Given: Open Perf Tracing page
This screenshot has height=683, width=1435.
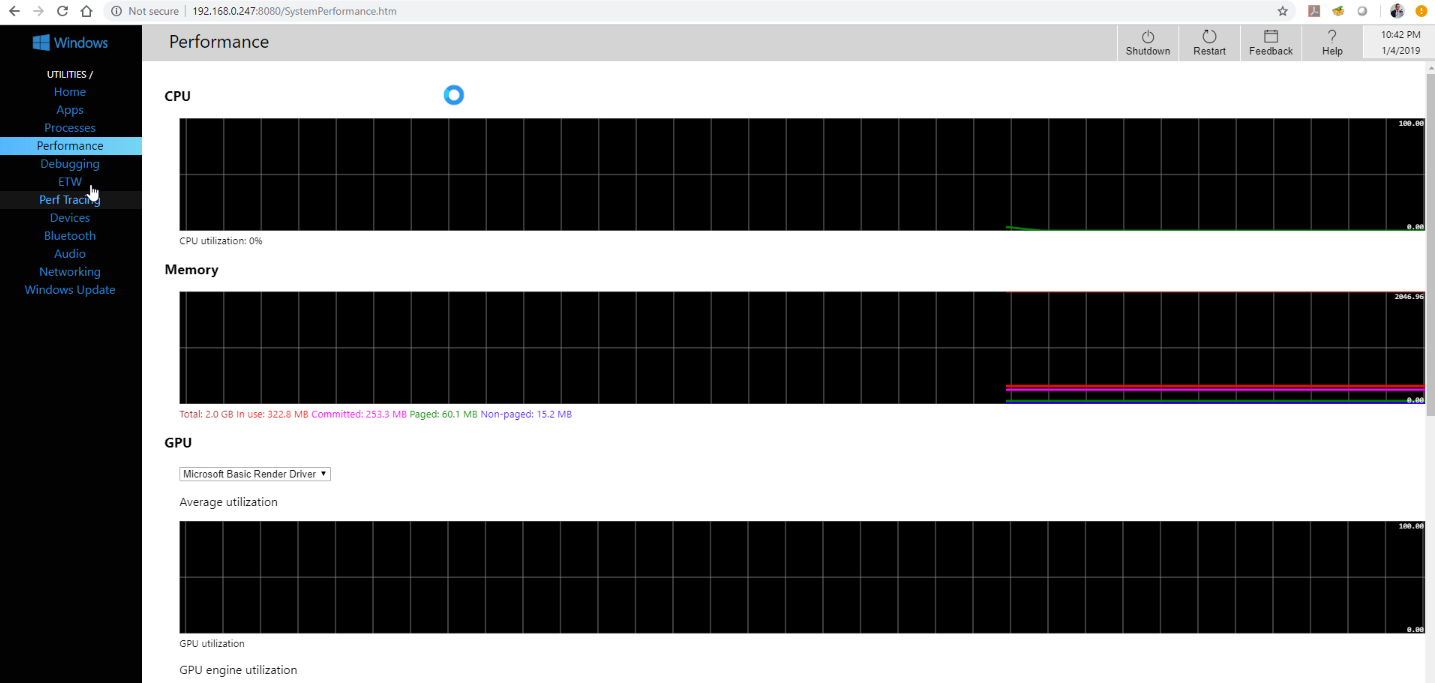Looking at the screenshot, I should click(70, 200).
